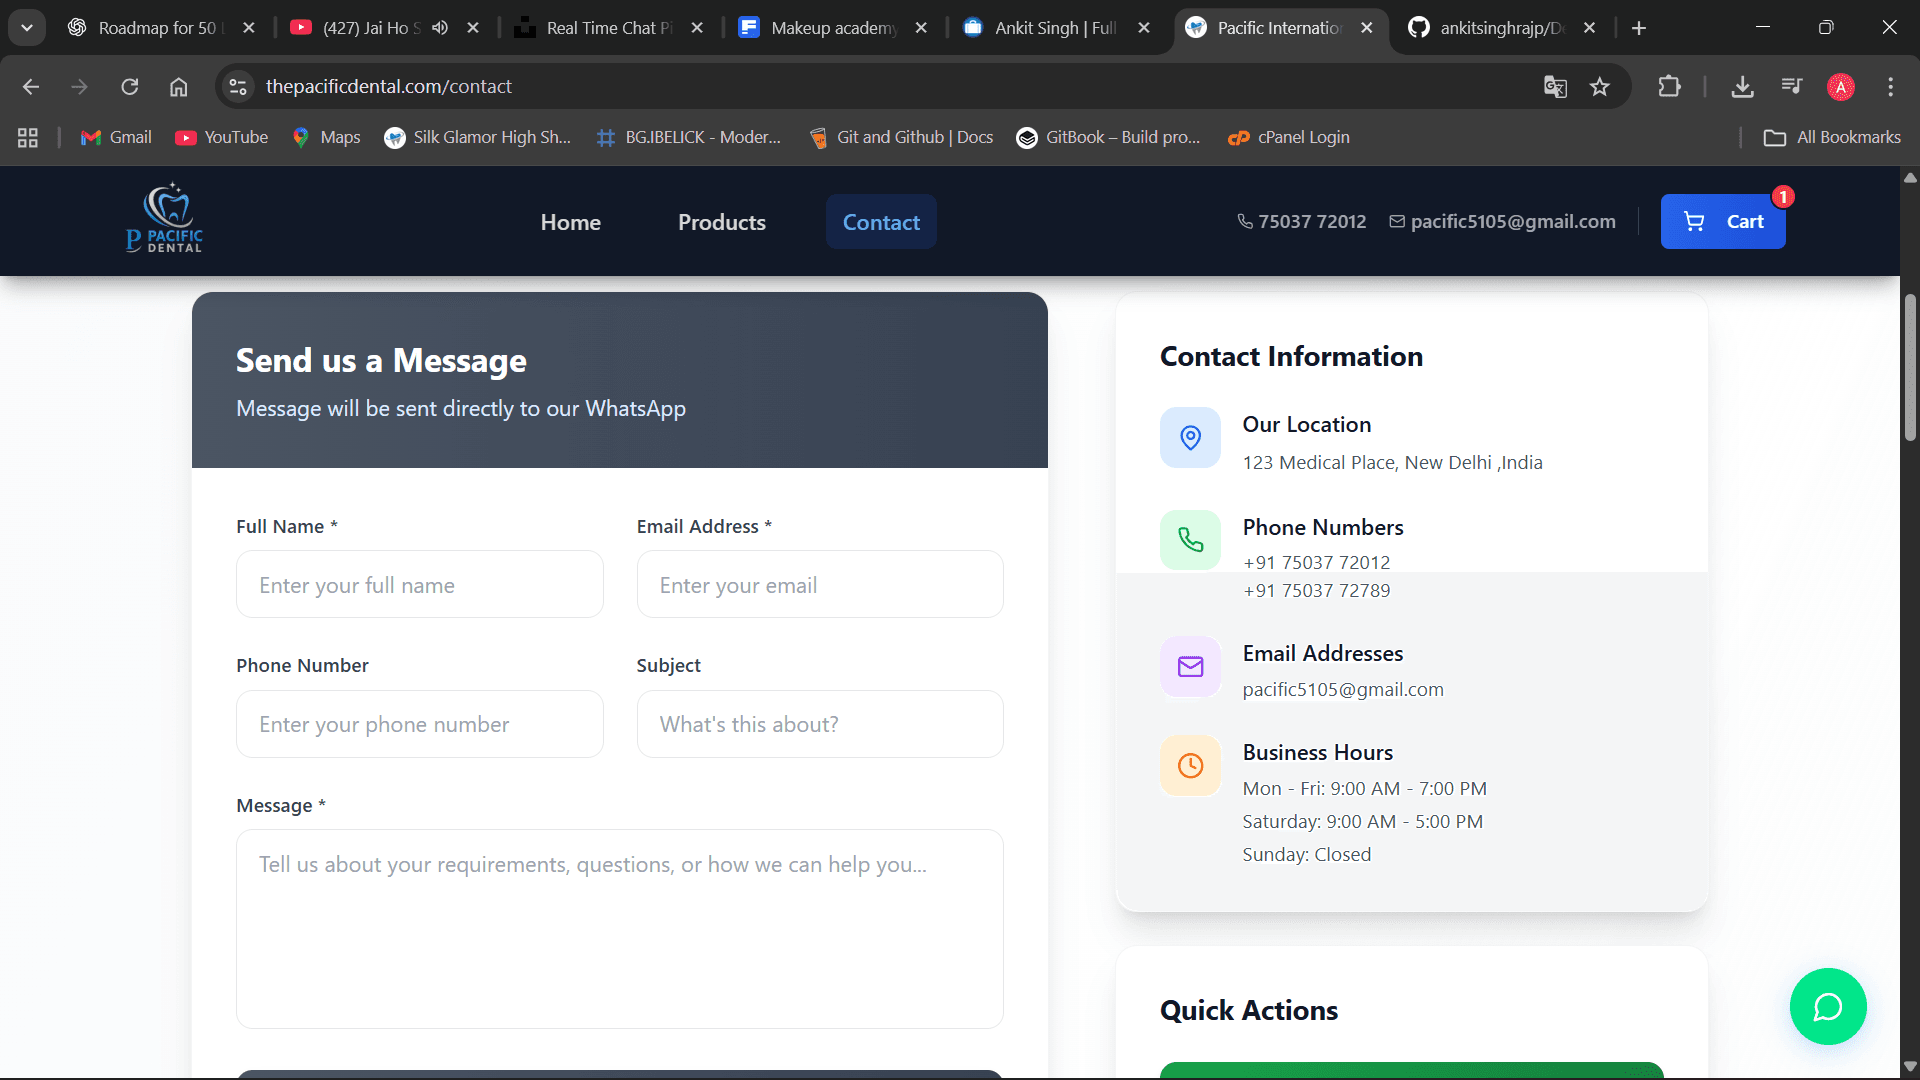Open Chrome three-dot menu
Viewport: 1920px width, 1080px height.
(x=1890, y=87)
